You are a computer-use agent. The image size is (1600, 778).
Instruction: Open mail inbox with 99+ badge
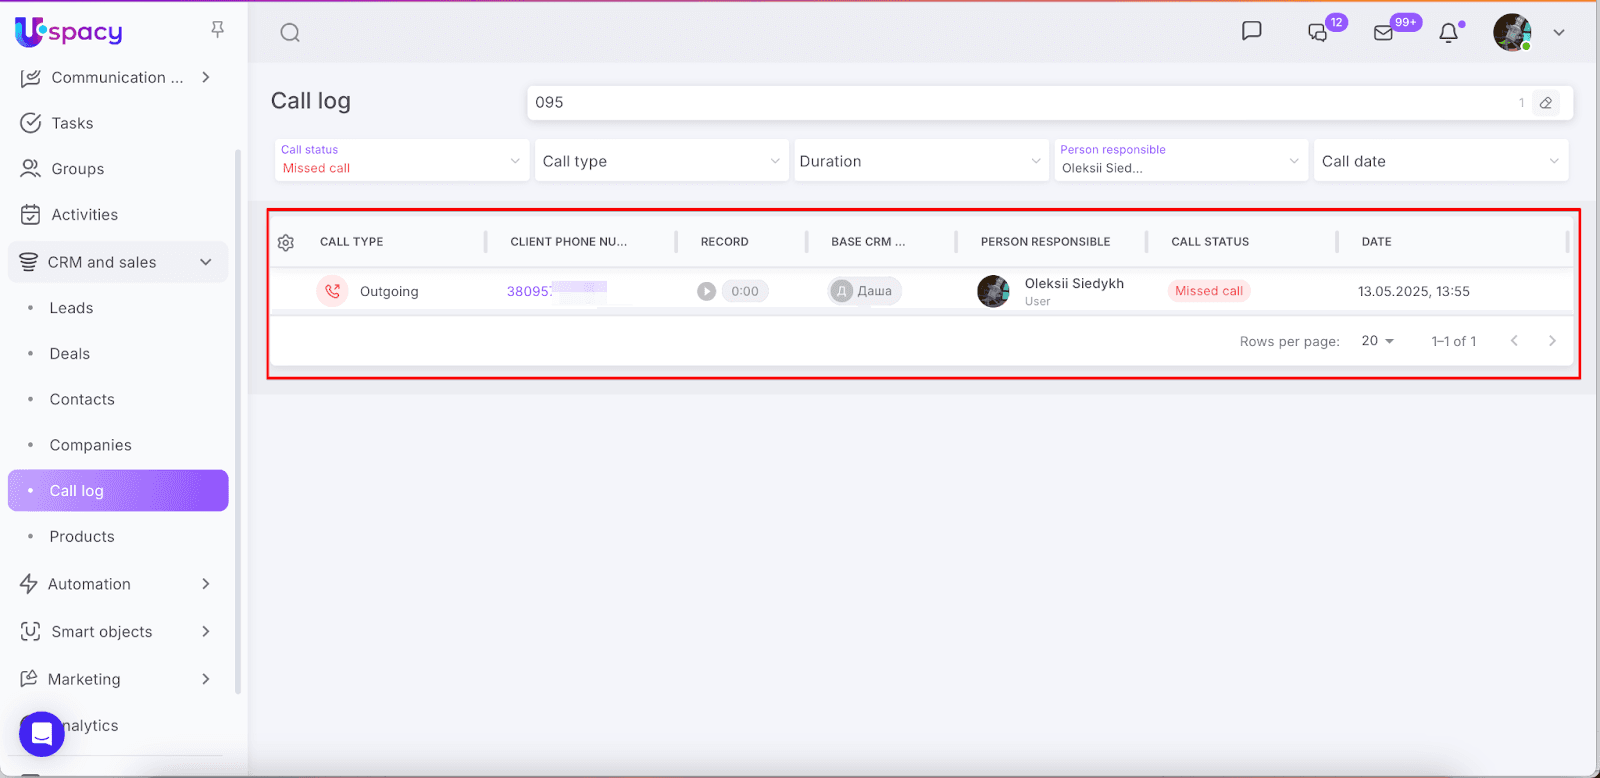[1384, 33]
